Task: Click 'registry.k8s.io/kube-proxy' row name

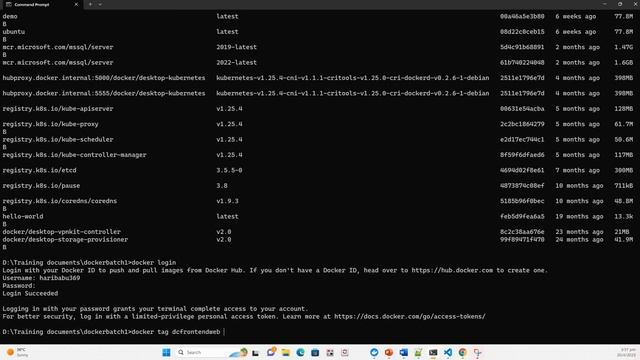Action: coord(51,124)
